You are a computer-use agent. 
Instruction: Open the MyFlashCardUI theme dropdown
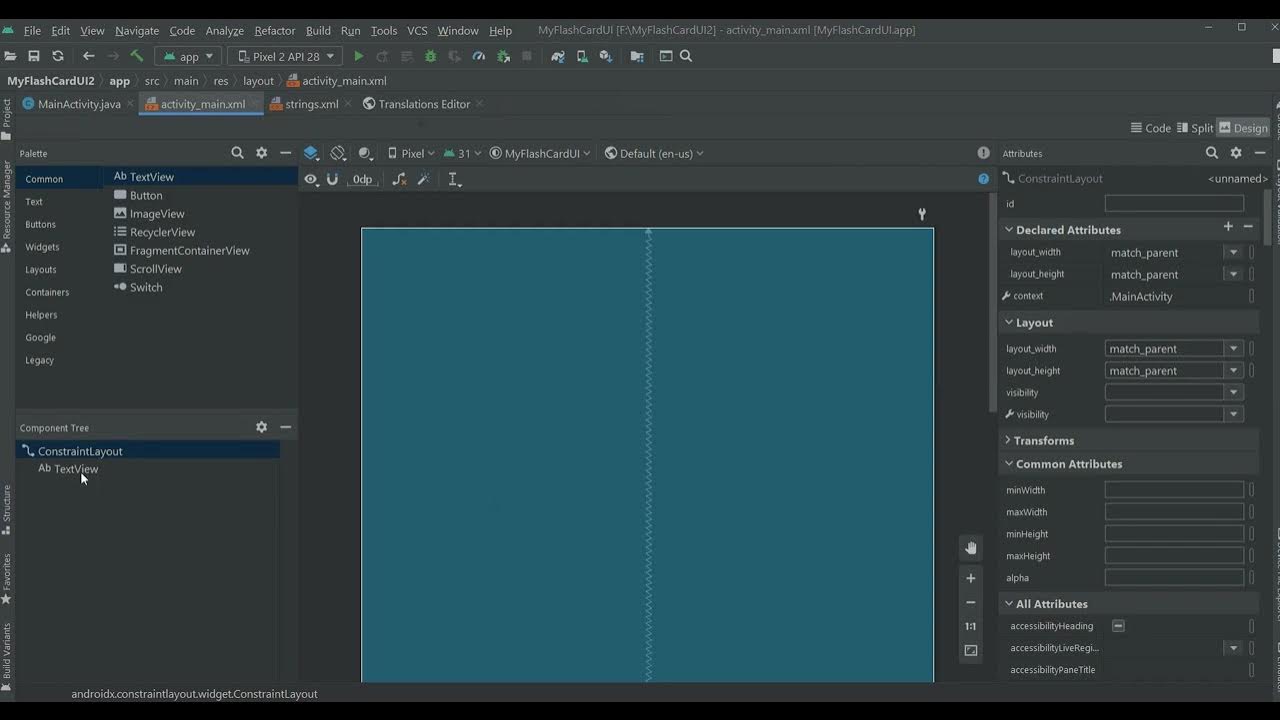(540, 153)
